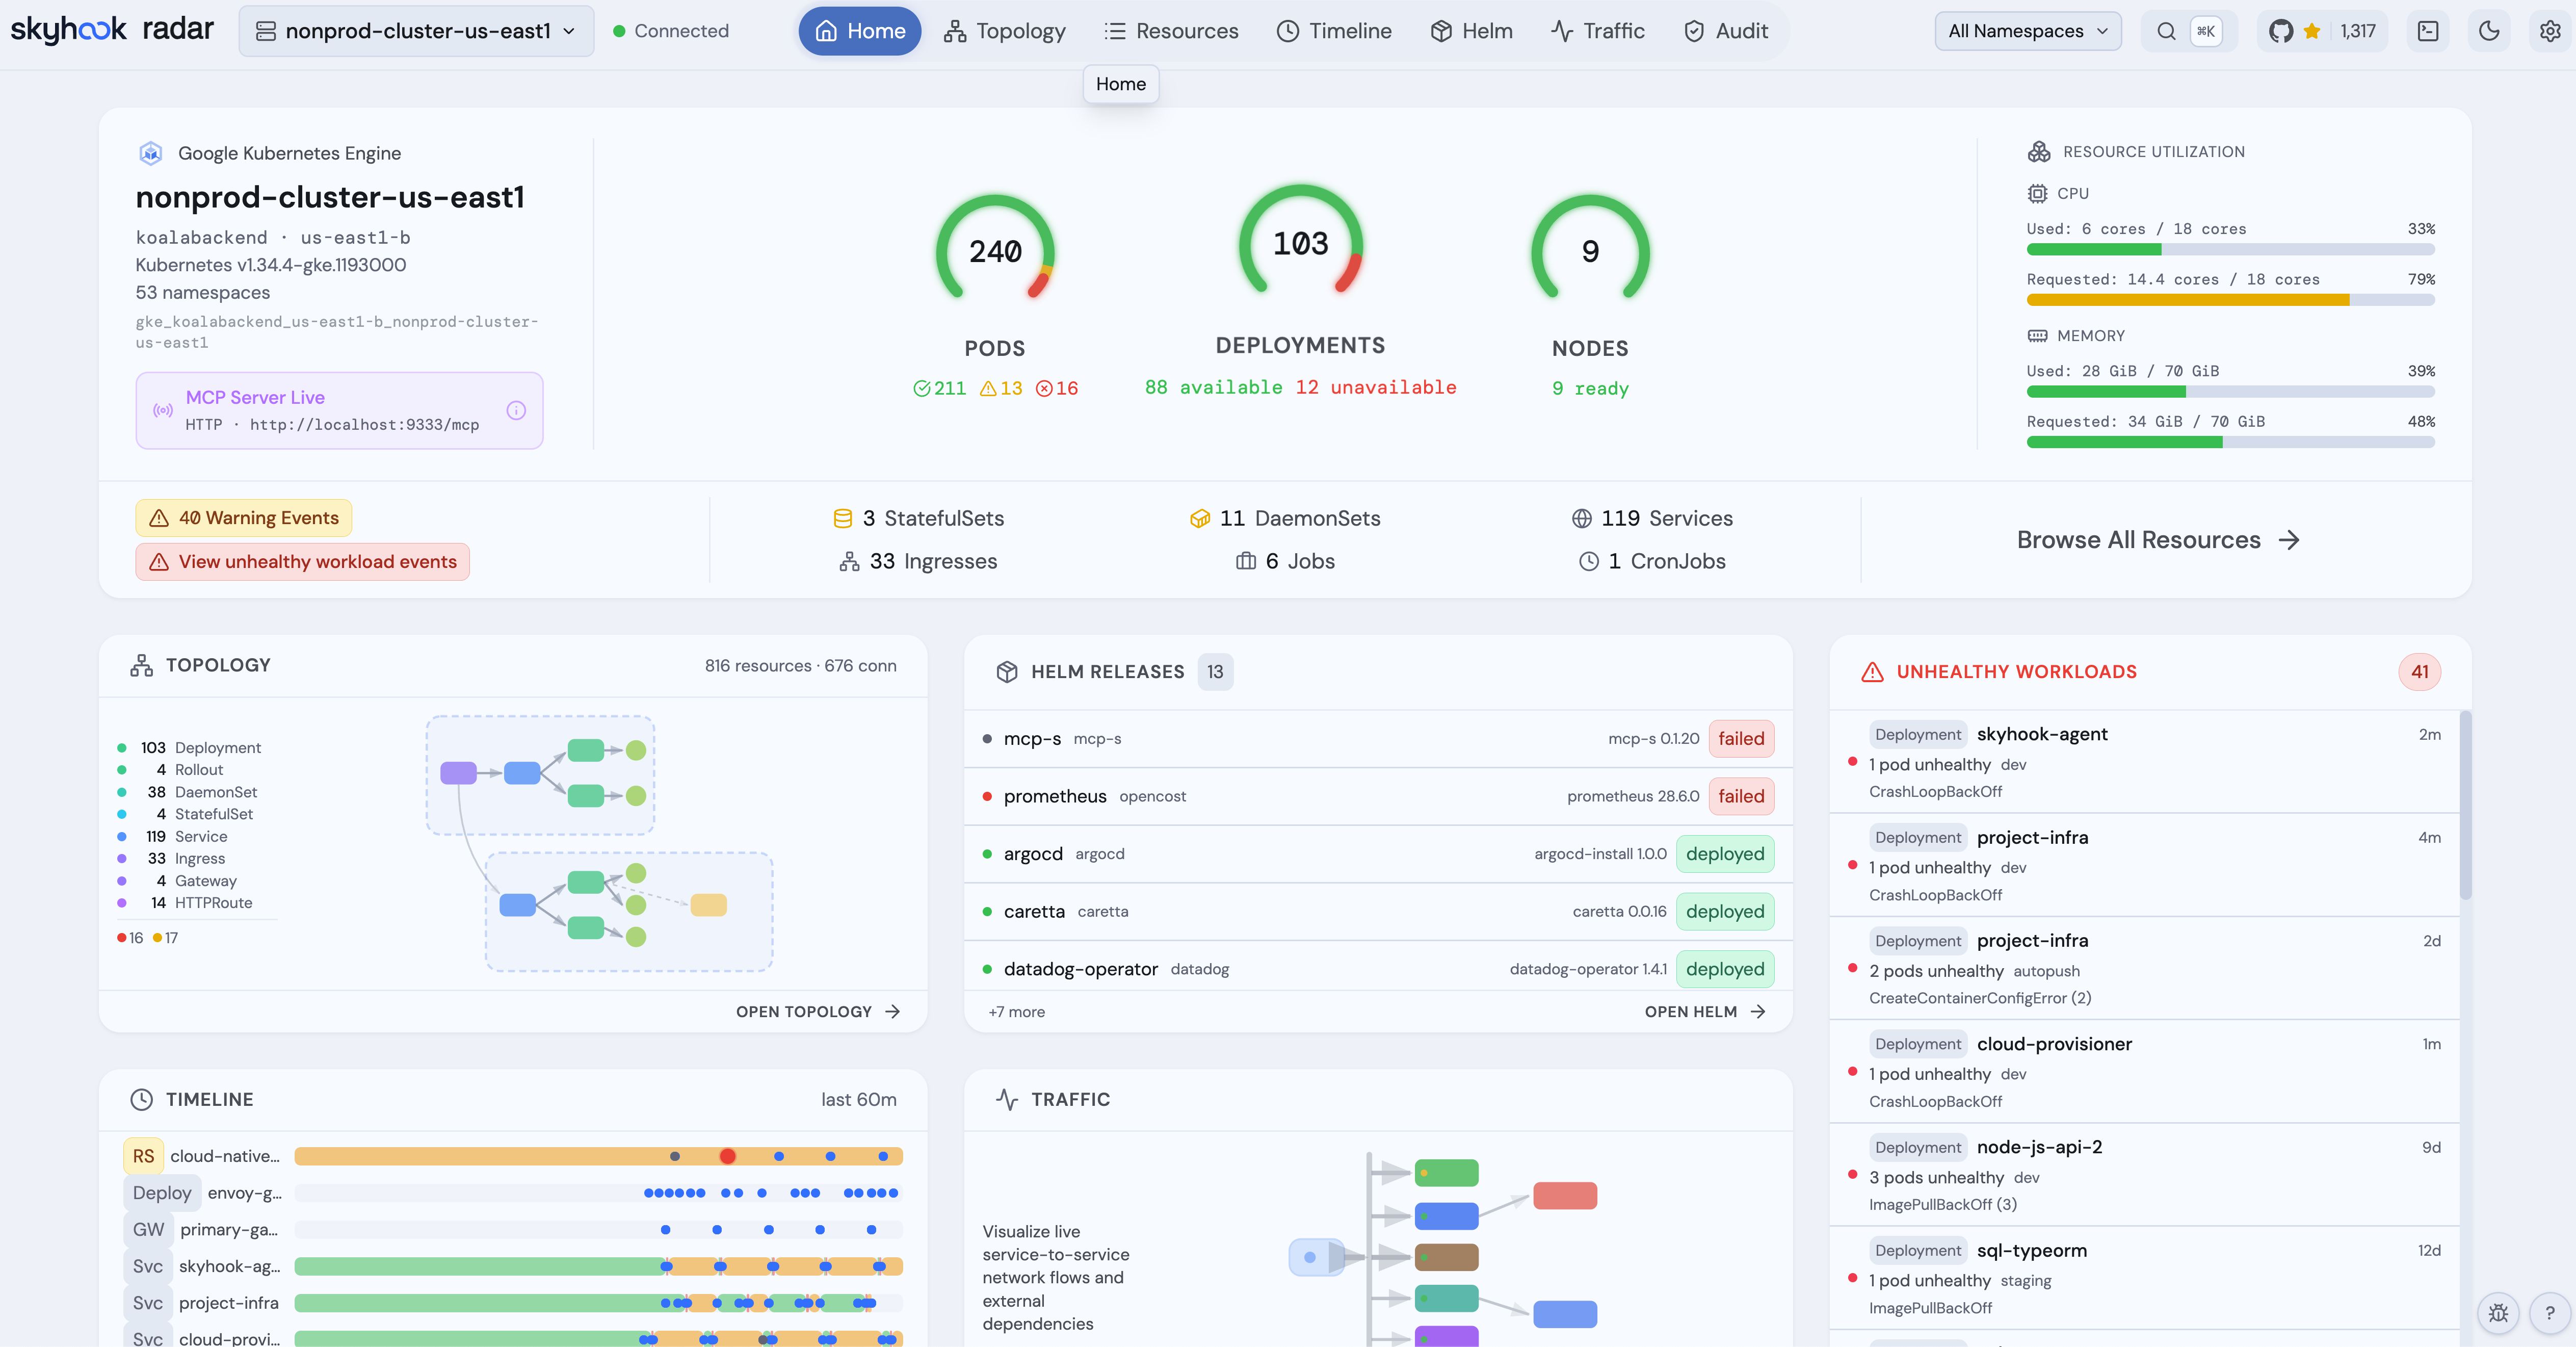2576x1347 pixels.
Task: Open the terminal panel icon
Action: point(2428,31)
